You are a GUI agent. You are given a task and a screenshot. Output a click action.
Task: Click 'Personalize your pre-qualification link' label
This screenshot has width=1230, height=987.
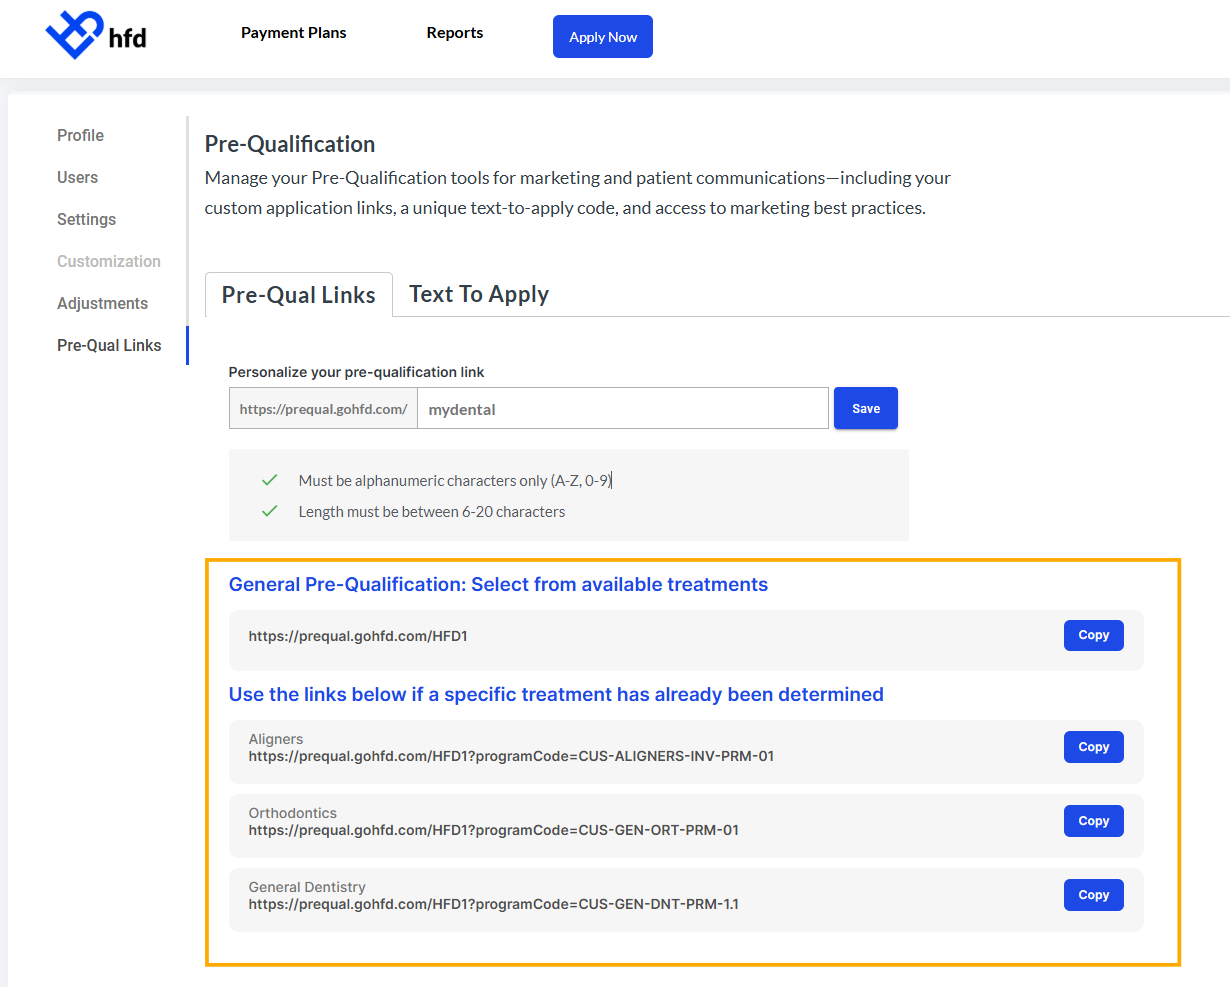[x=356, y=372]
